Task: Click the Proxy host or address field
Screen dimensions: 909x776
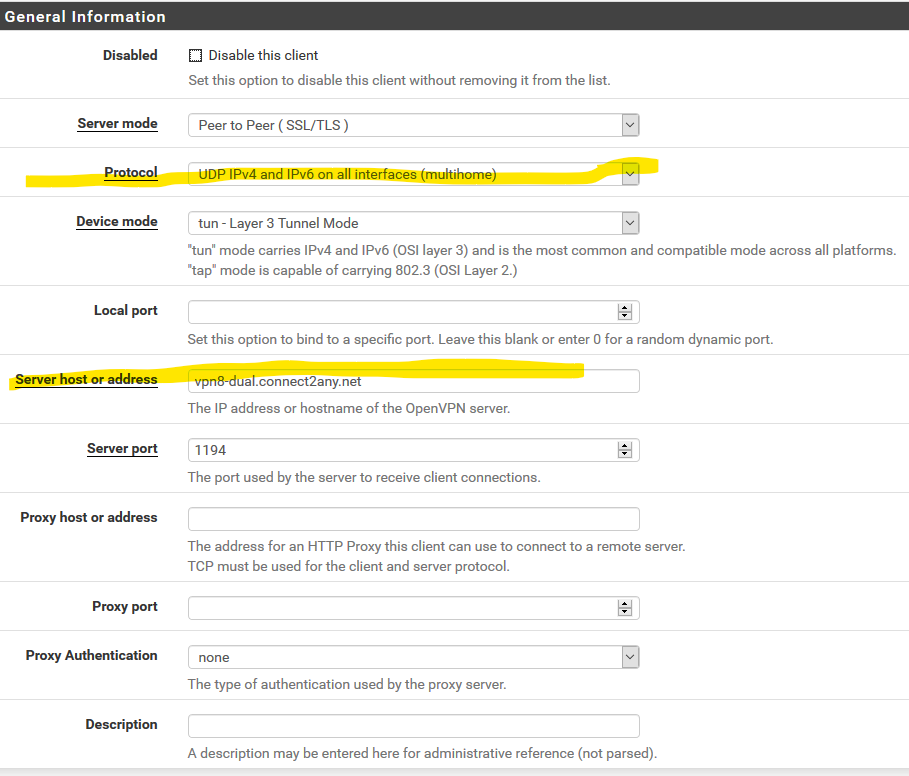Action: coord(413,519)
